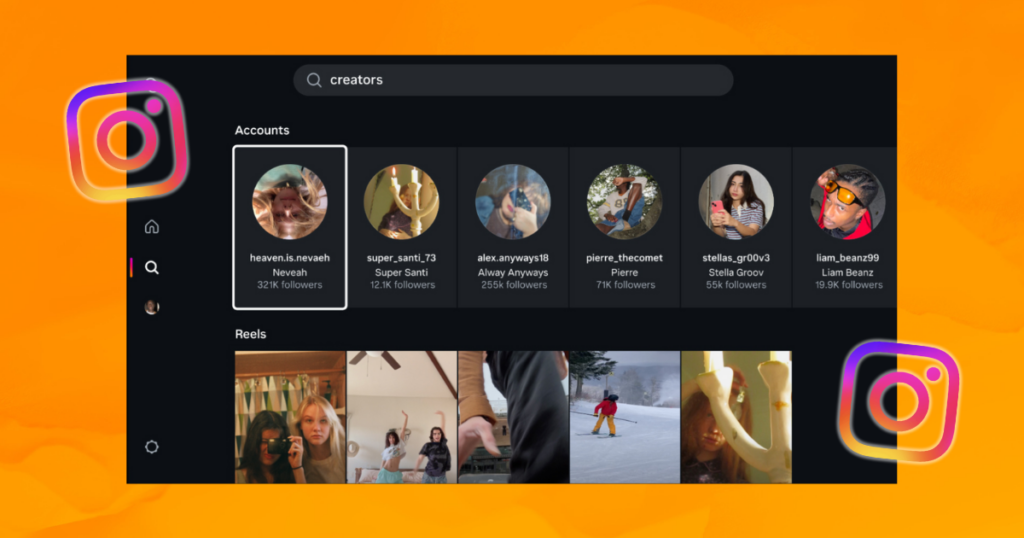Click the Reels section heading

tap(251, 334)
